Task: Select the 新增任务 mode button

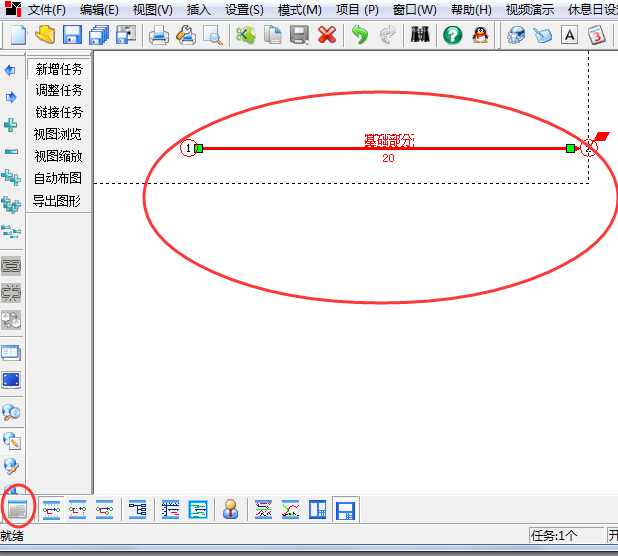Action: (59, 70)
